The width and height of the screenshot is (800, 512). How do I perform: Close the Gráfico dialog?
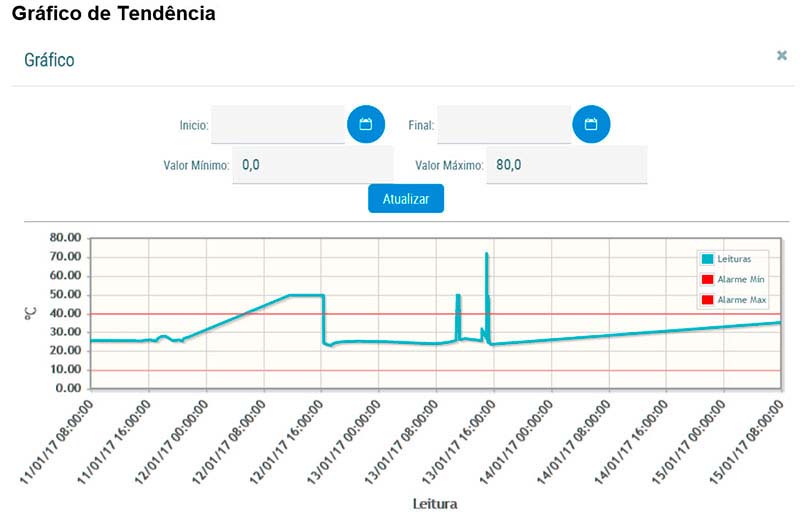(x=782, y=56)
